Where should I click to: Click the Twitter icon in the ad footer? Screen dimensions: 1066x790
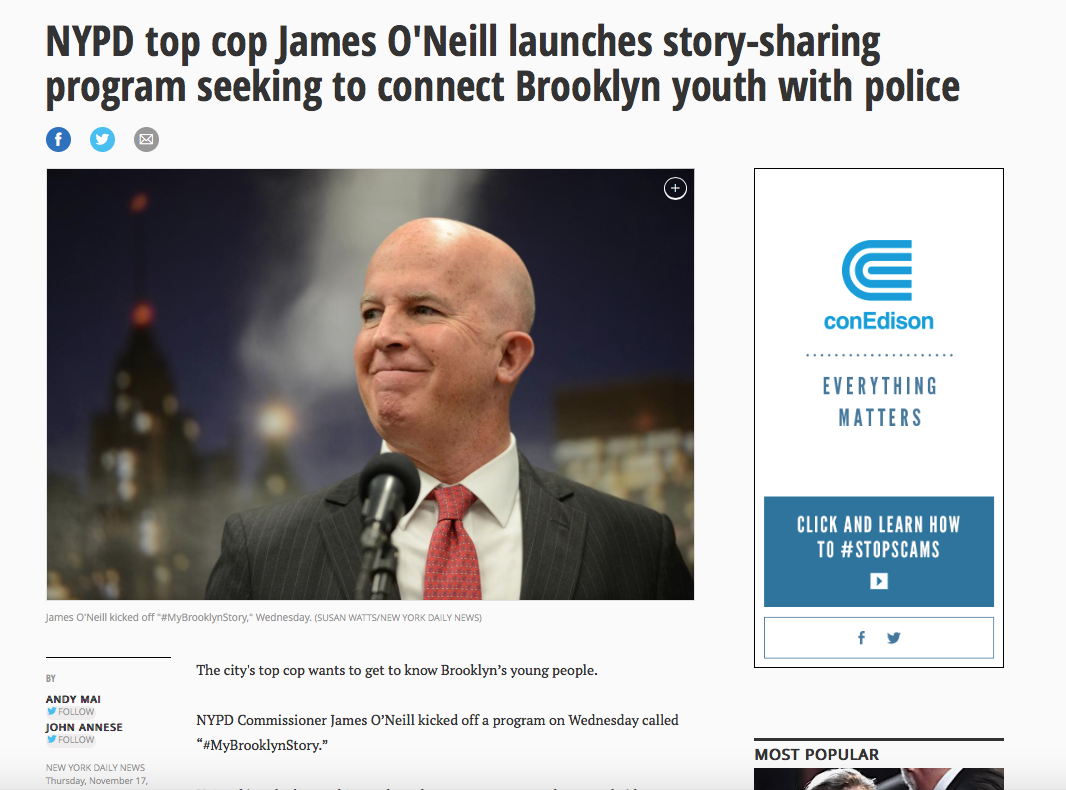coord(894,638)
